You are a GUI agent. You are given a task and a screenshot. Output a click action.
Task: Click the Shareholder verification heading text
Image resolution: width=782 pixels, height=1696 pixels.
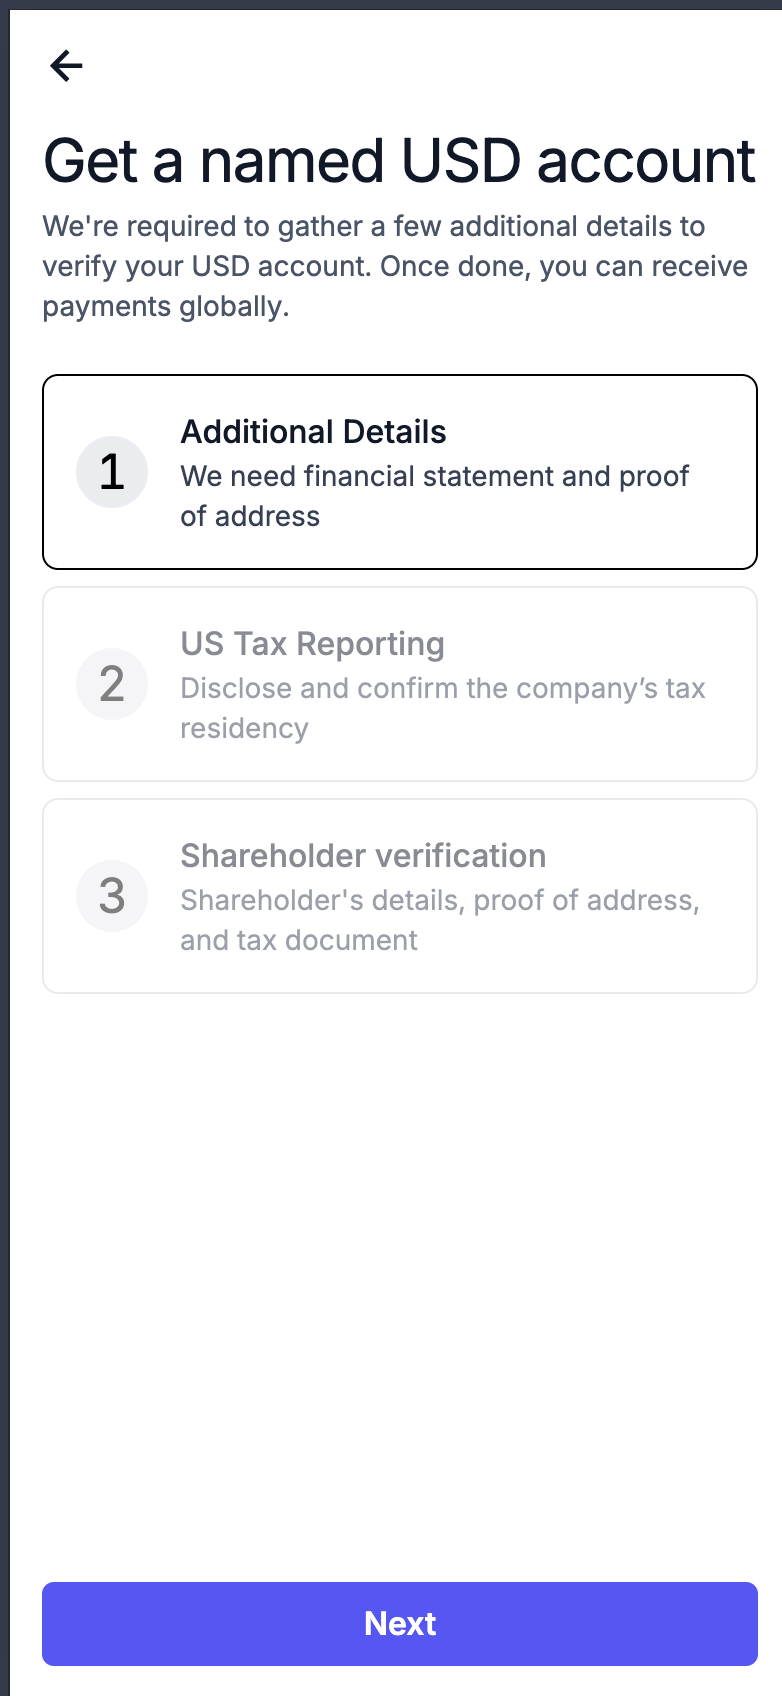tap(363, 856)
